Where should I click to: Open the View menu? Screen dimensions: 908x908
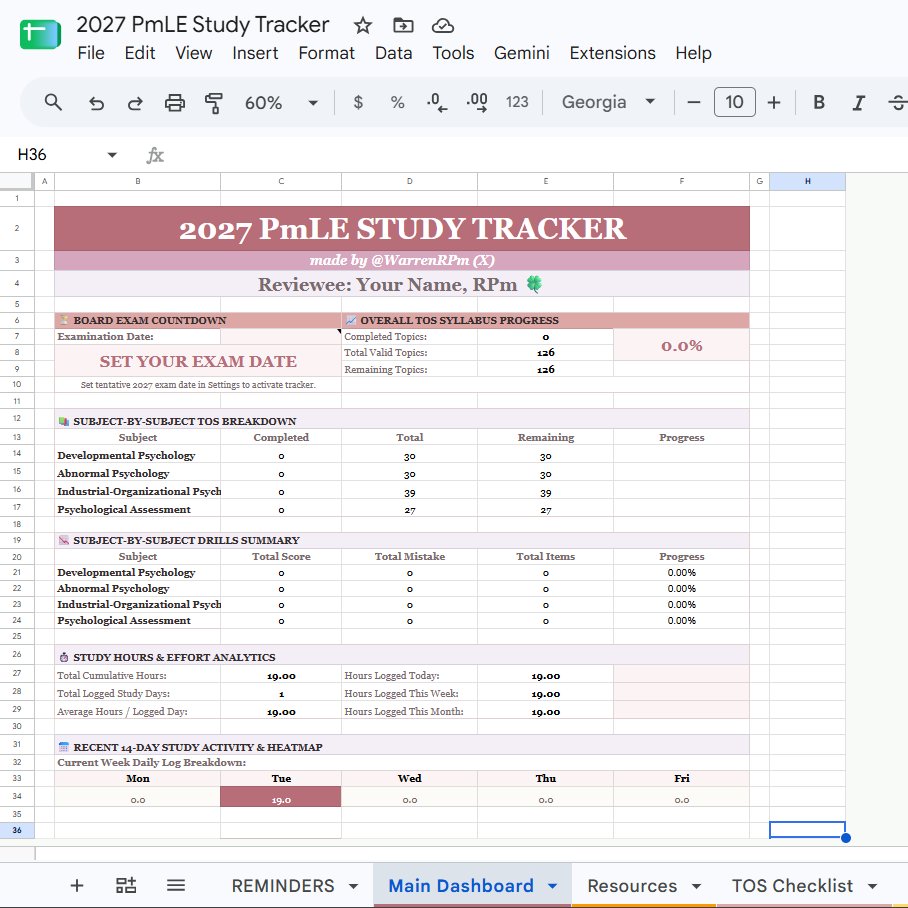click(x=193, y=53)
